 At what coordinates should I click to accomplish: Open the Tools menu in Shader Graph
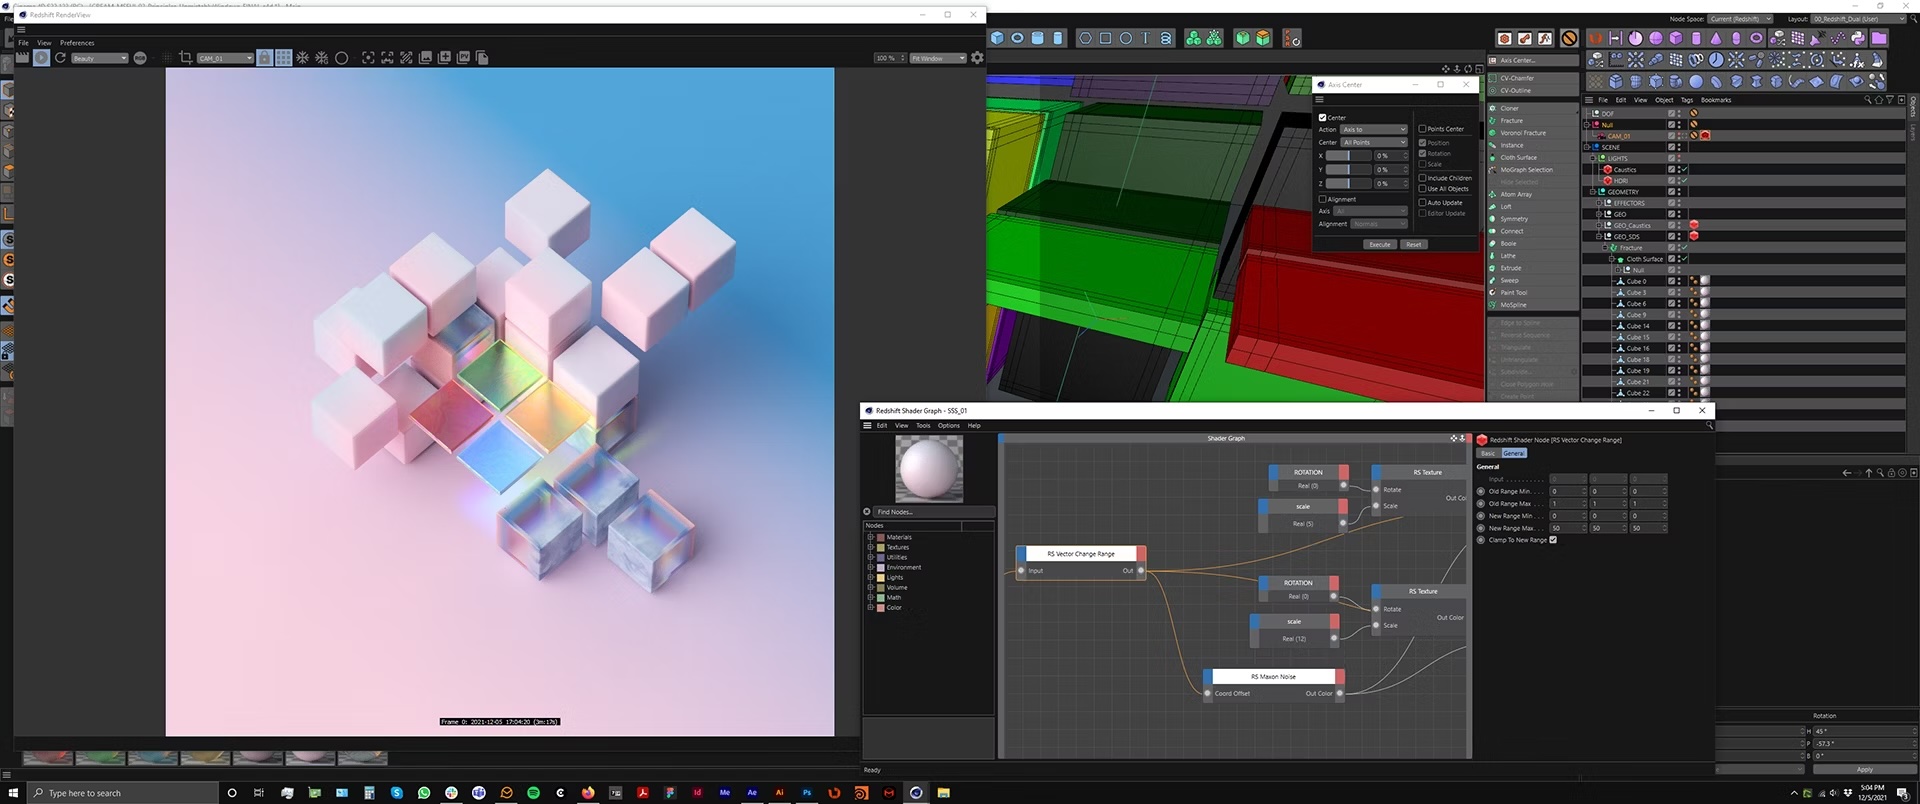923,426
